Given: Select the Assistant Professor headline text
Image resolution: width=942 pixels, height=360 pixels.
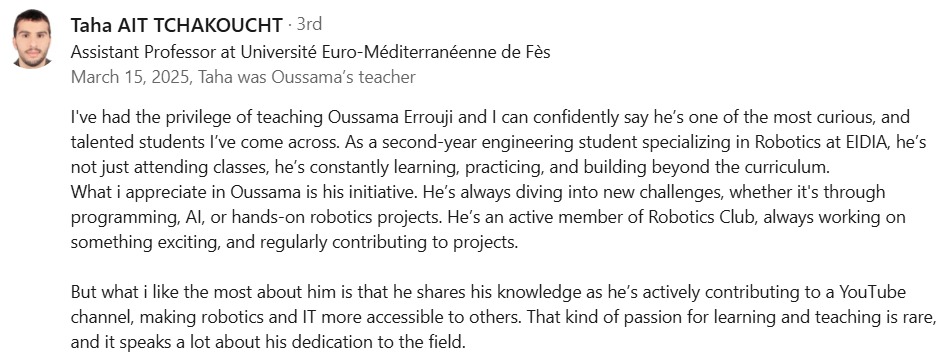Looking at the screenshot, I should (310, 52).
